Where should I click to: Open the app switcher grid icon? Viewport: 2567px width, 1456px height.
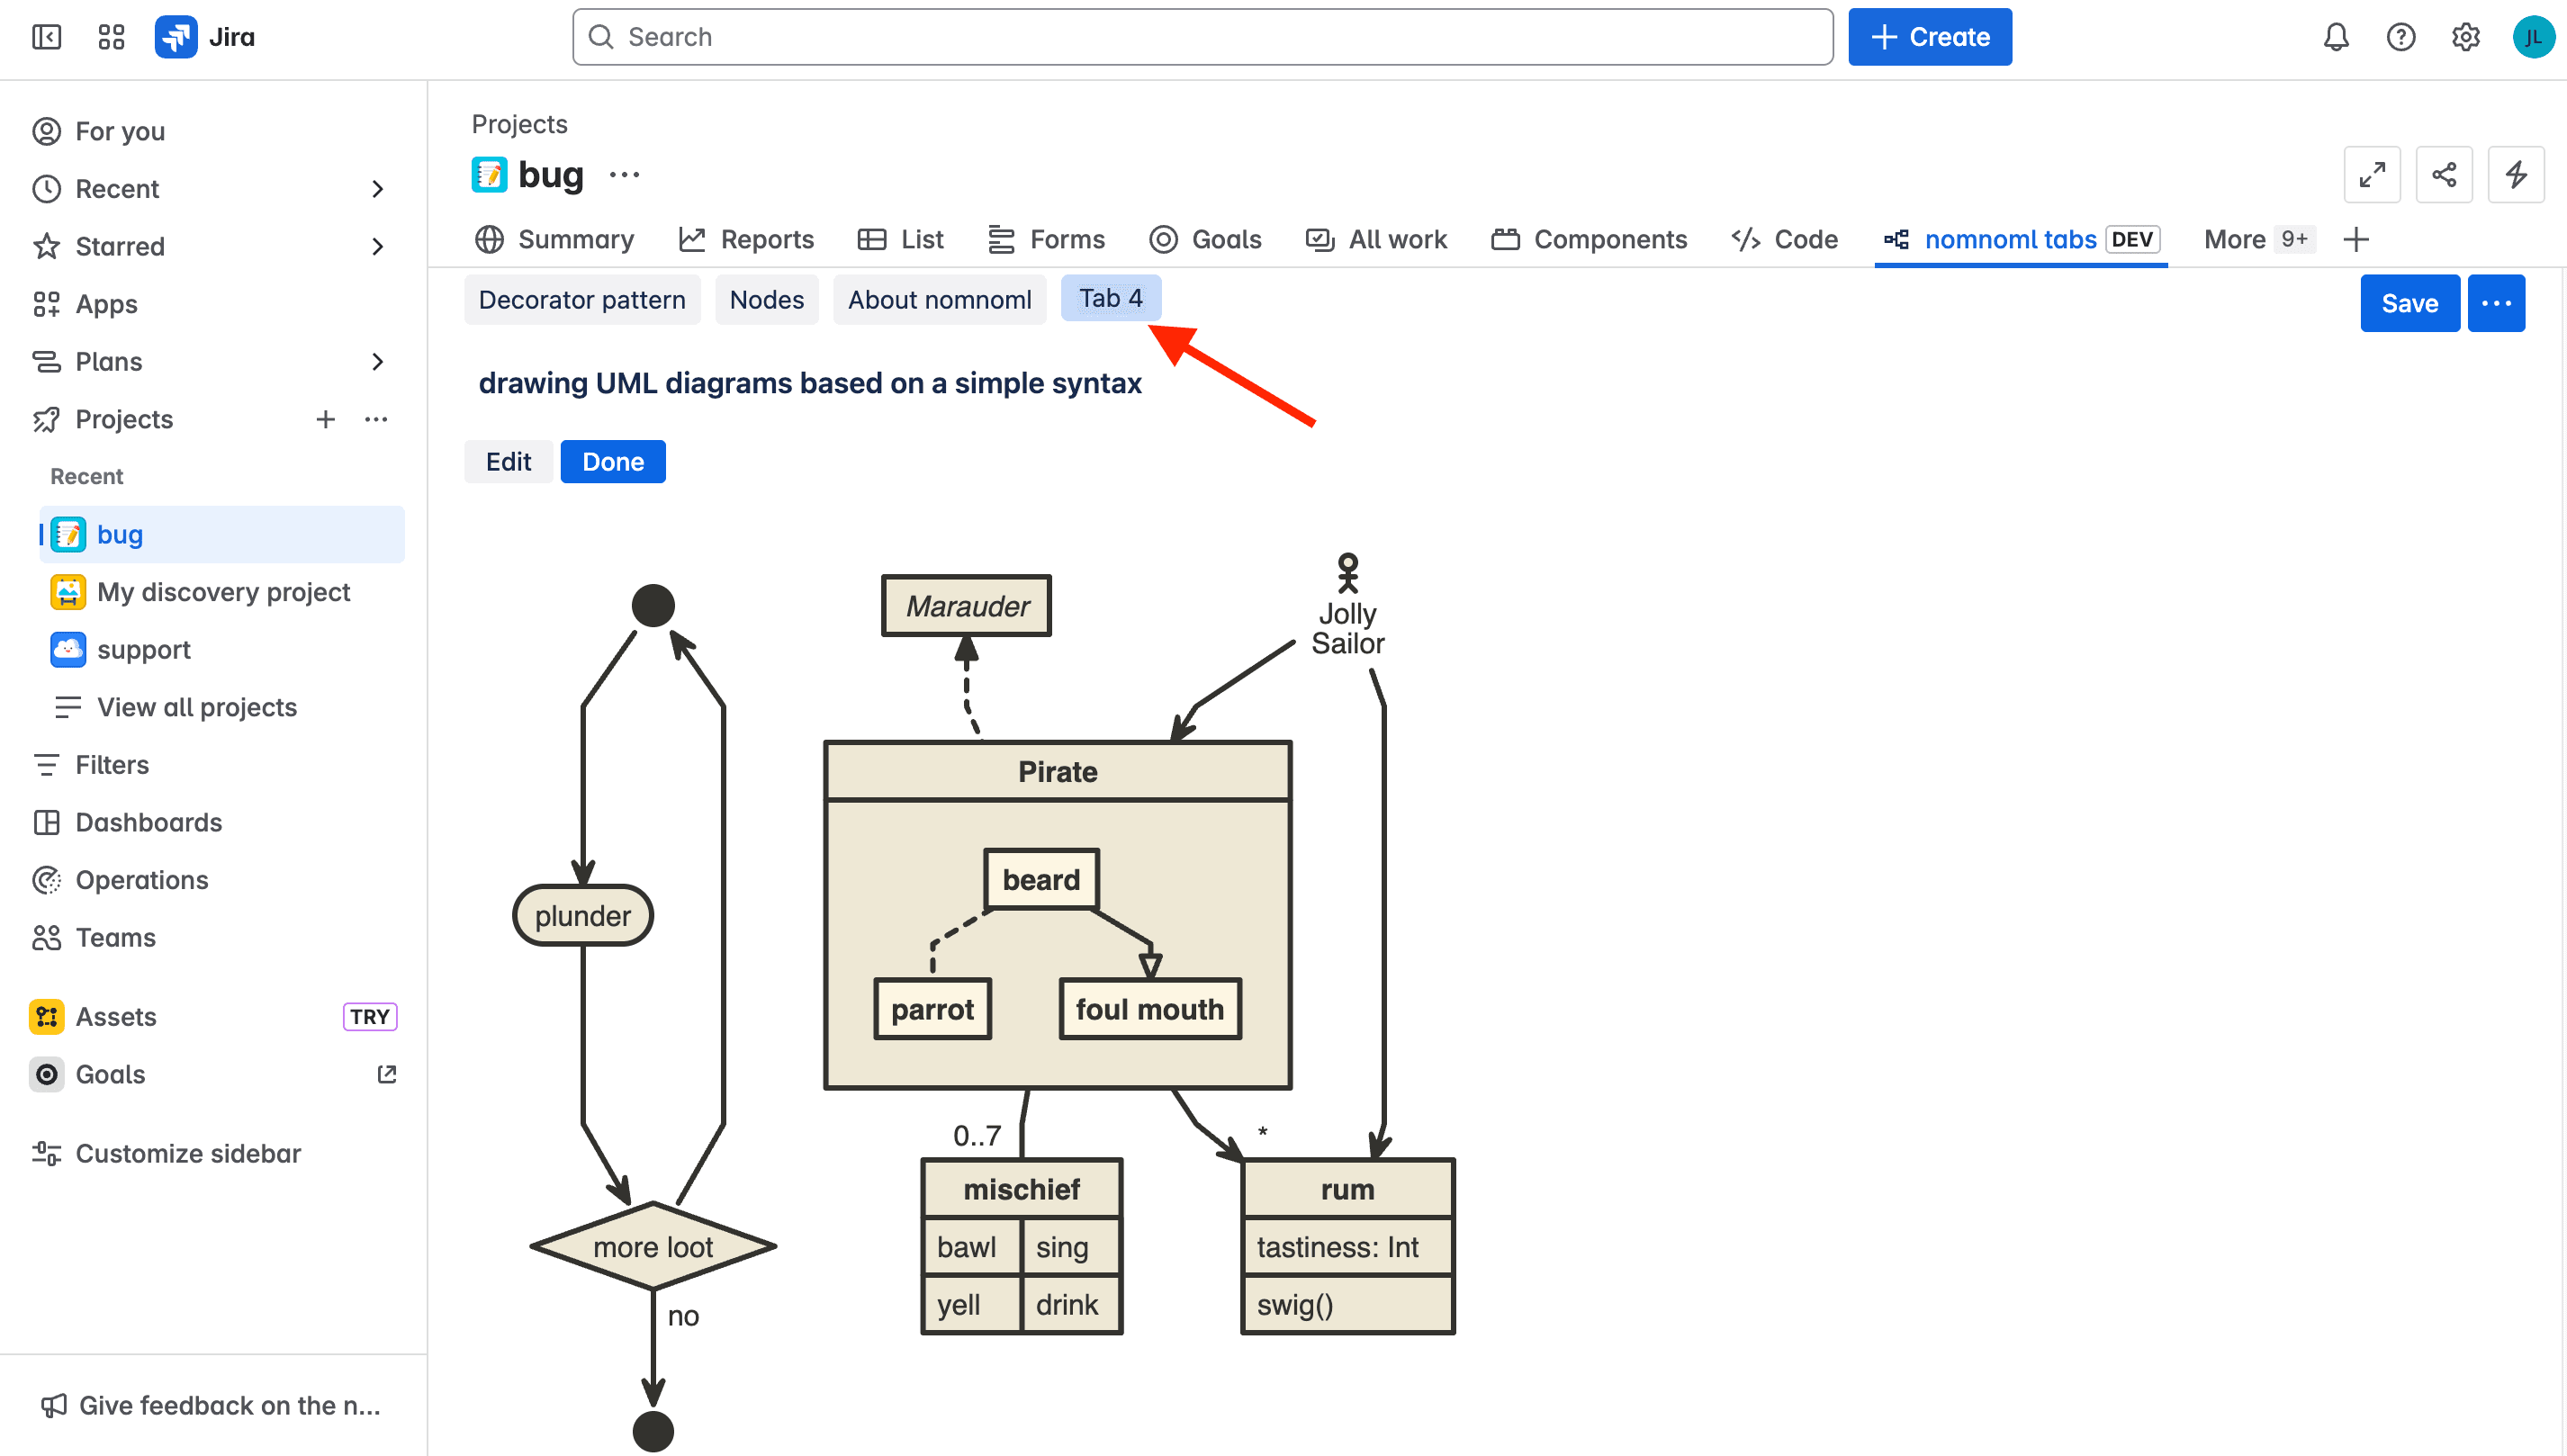111,37
